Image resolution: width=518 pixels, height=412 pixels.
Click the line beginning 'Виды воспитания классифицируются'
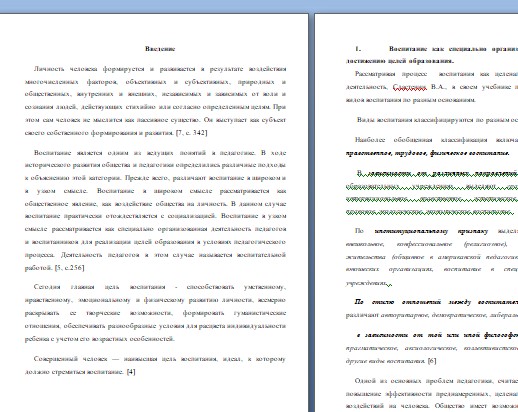tap(437, 120)
